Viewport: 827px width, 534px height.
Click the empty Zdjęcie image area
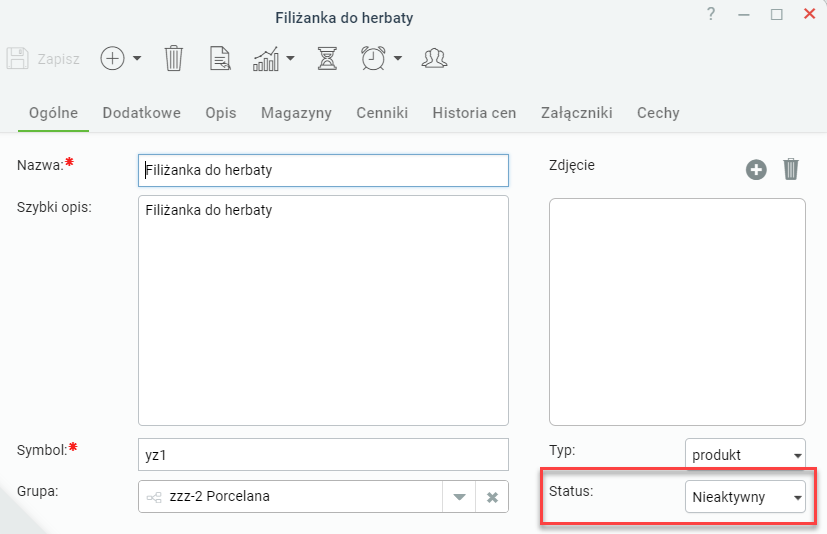click(677, 312)
